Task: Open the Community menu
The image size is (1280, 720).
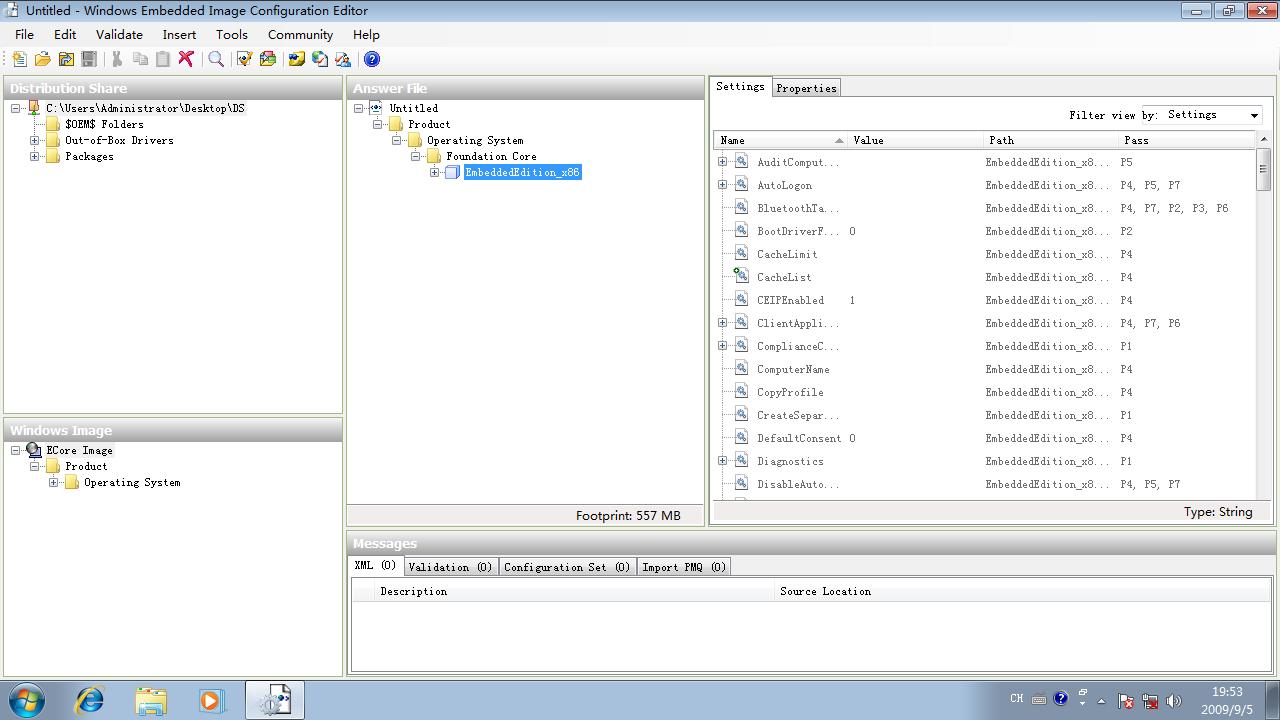Action: pyautogui.click(x=300, y=34)
